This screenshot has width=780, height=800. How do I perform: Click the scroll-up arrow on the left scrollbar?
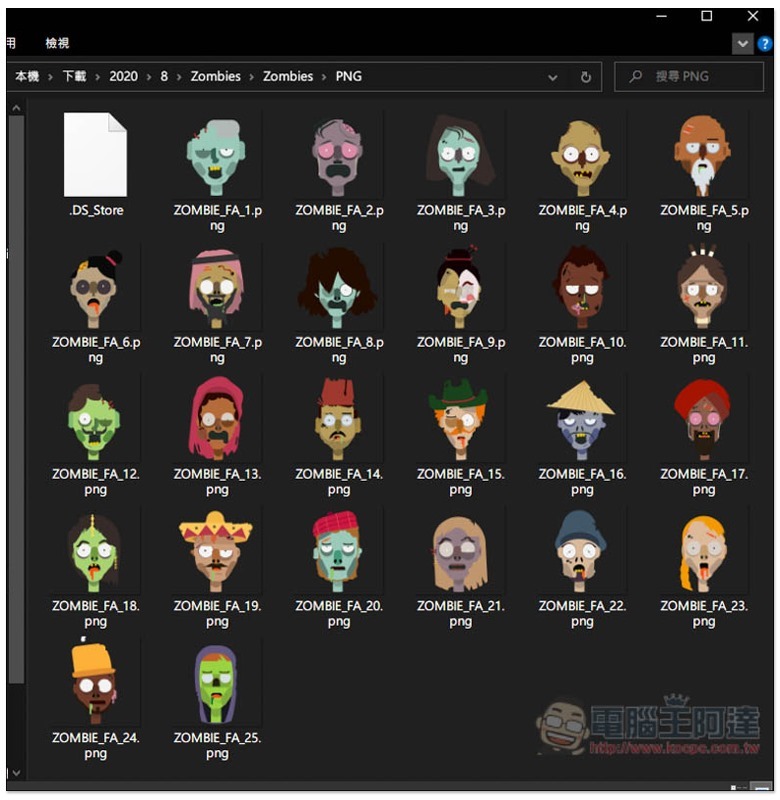tap(16, 107)
